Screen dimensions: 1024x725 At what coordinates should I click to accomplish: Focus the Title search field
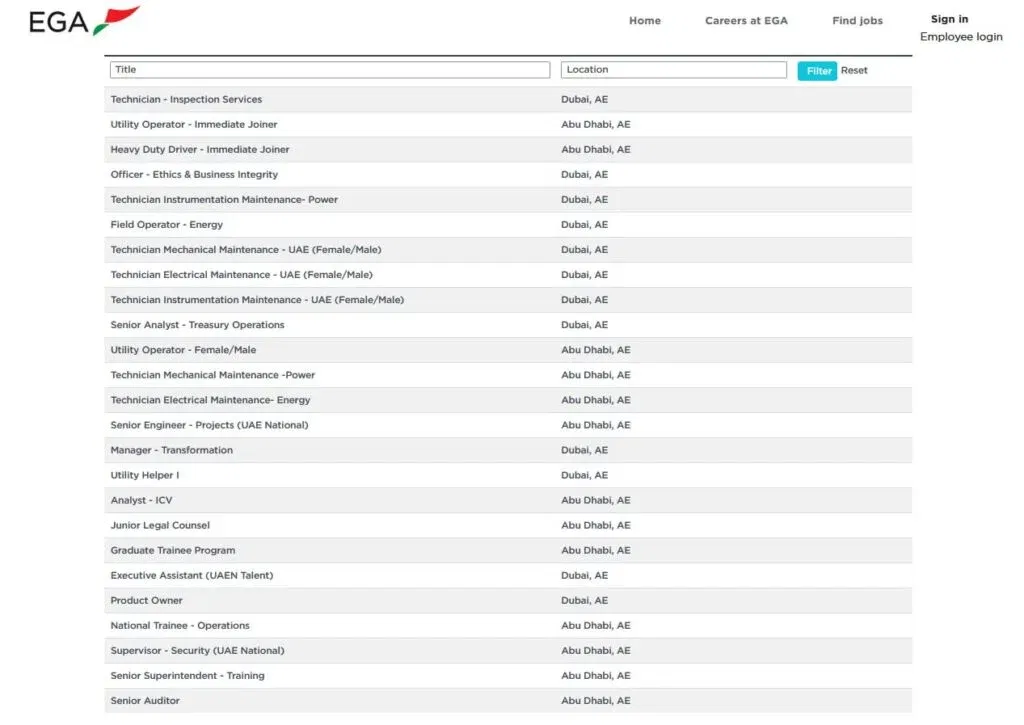pyautogui.click(x=330, y=70)
